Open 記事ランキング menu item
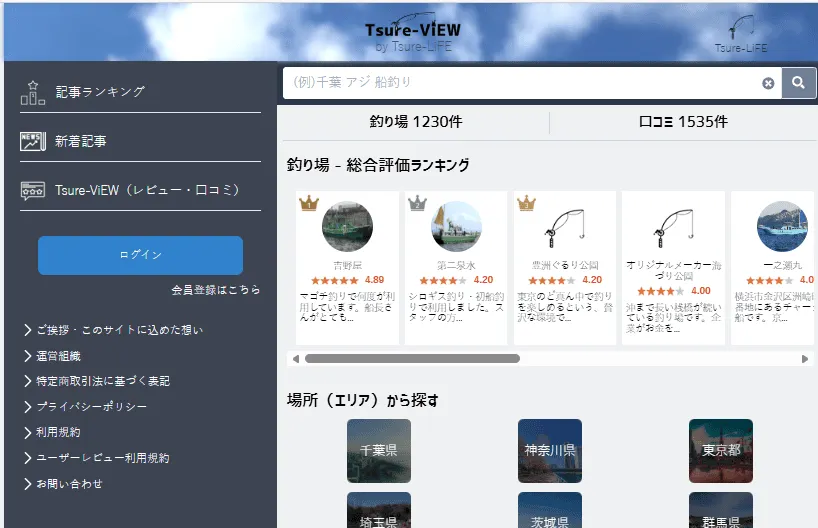This screenshot has height=528, width=818. tap(140, 92)
